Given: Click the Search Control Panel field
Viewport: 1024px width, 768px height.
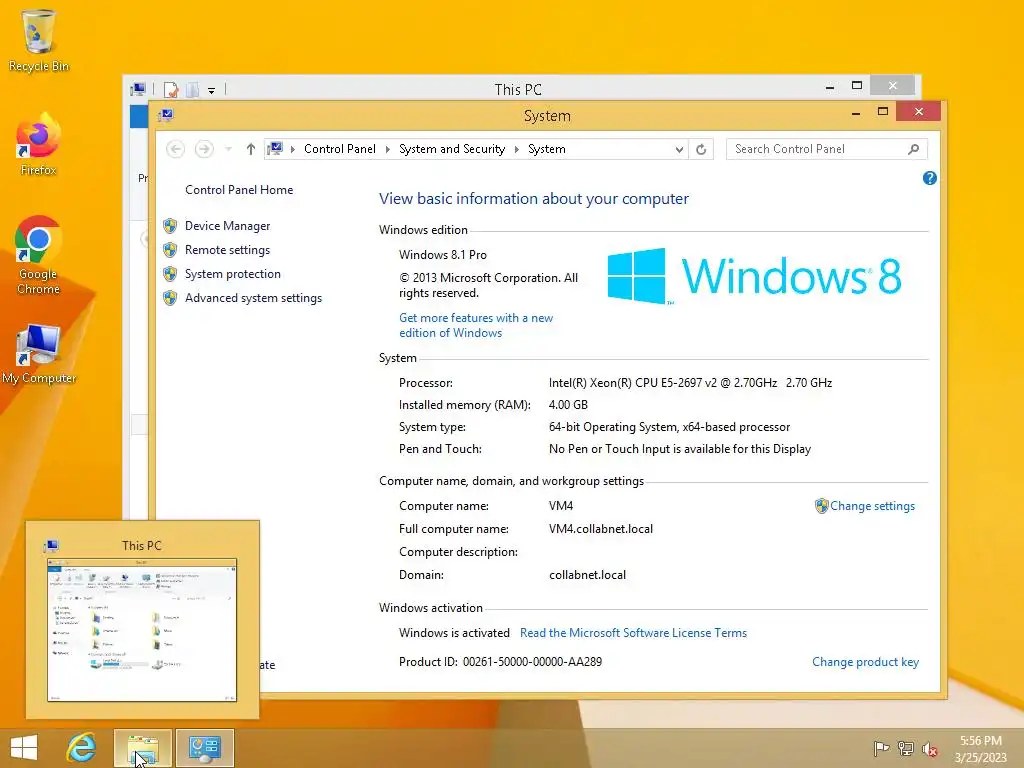Looking at the screenshot, I should tap(827, 149).
